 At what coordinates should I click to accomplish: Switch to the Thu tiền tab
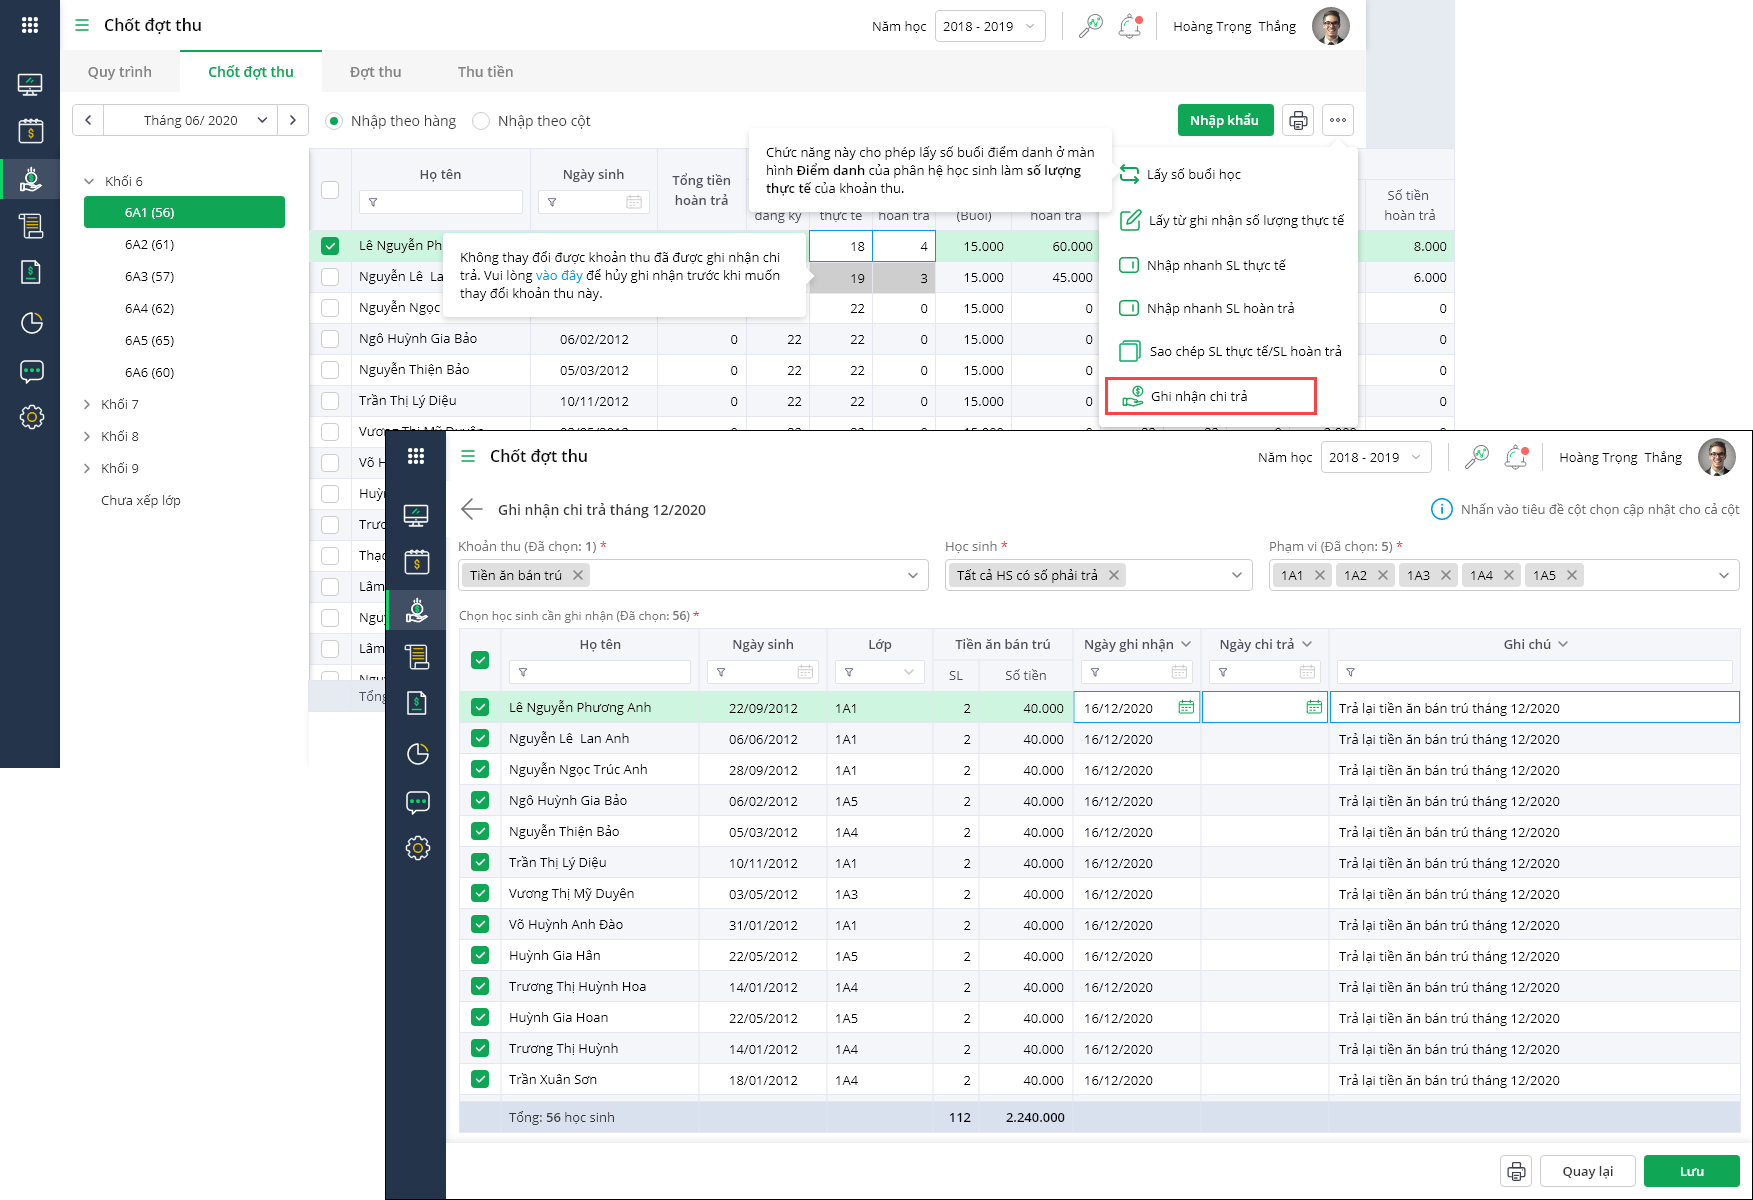pyautogui.click(x=485, y=72)
